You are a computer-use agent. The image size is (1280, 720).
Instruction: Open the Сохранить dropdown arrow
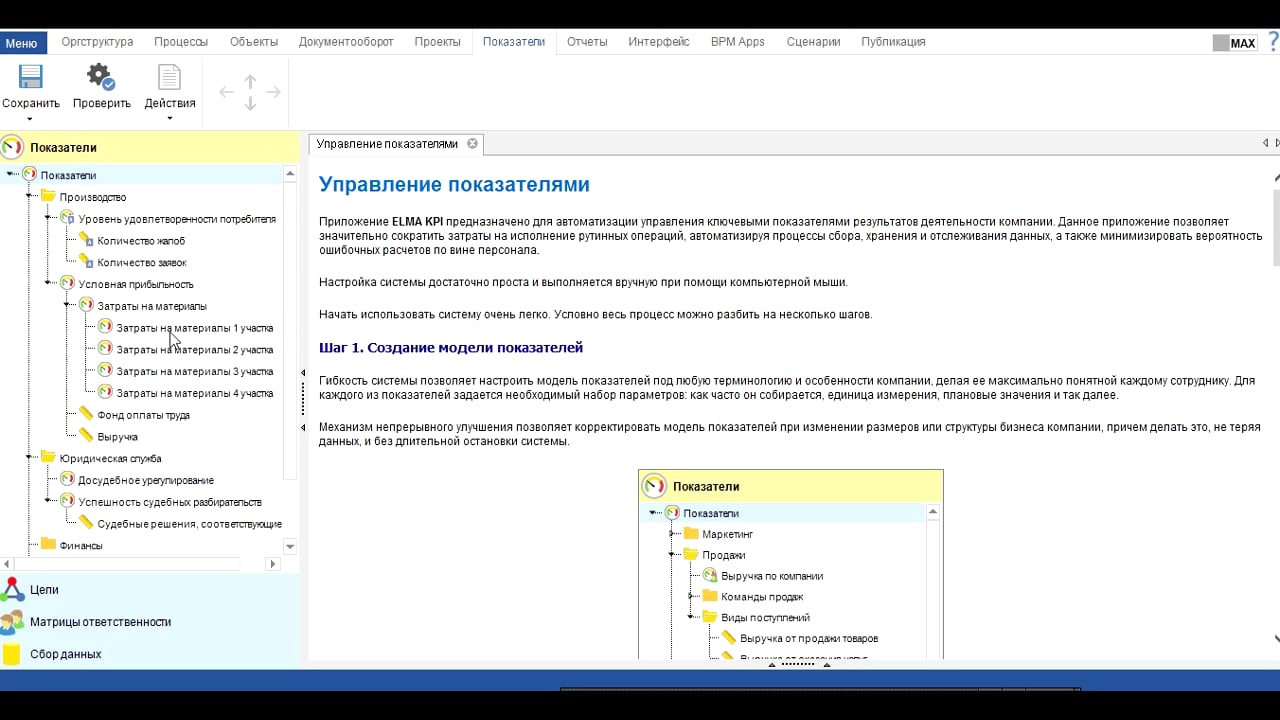tap(30, 119)
